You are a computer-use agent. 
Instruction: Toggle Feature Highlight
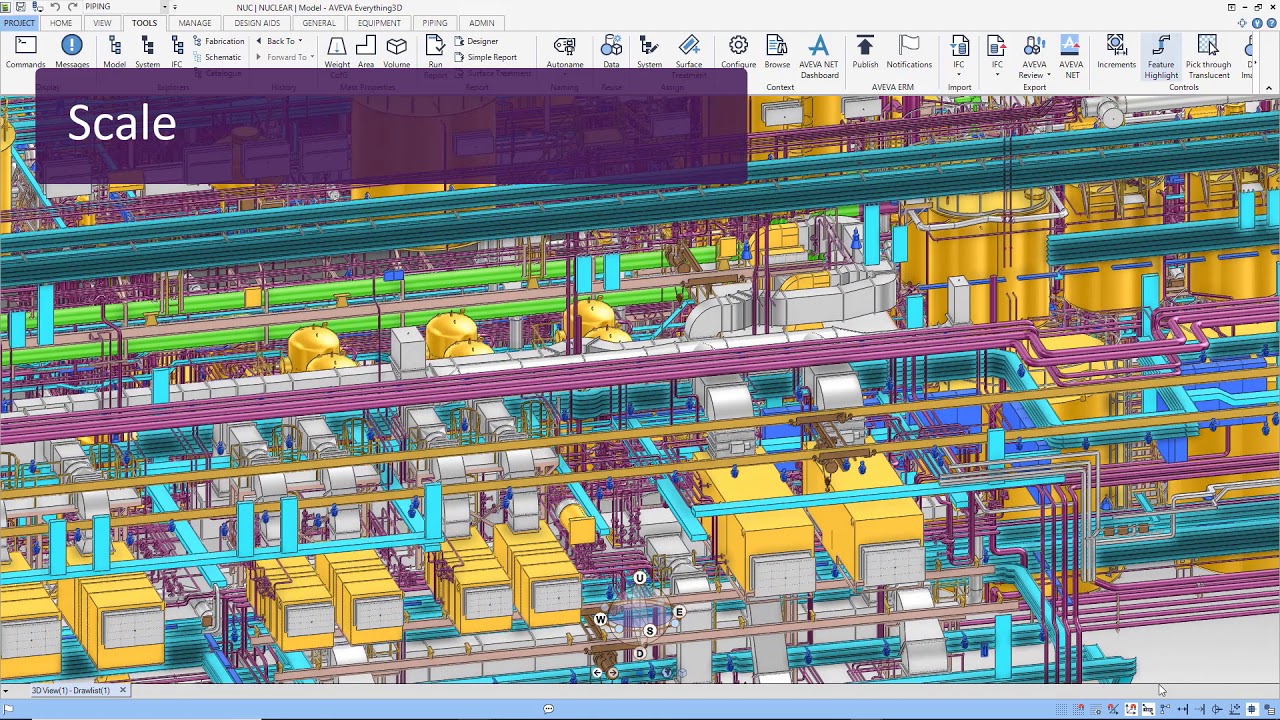[1161, 57]
